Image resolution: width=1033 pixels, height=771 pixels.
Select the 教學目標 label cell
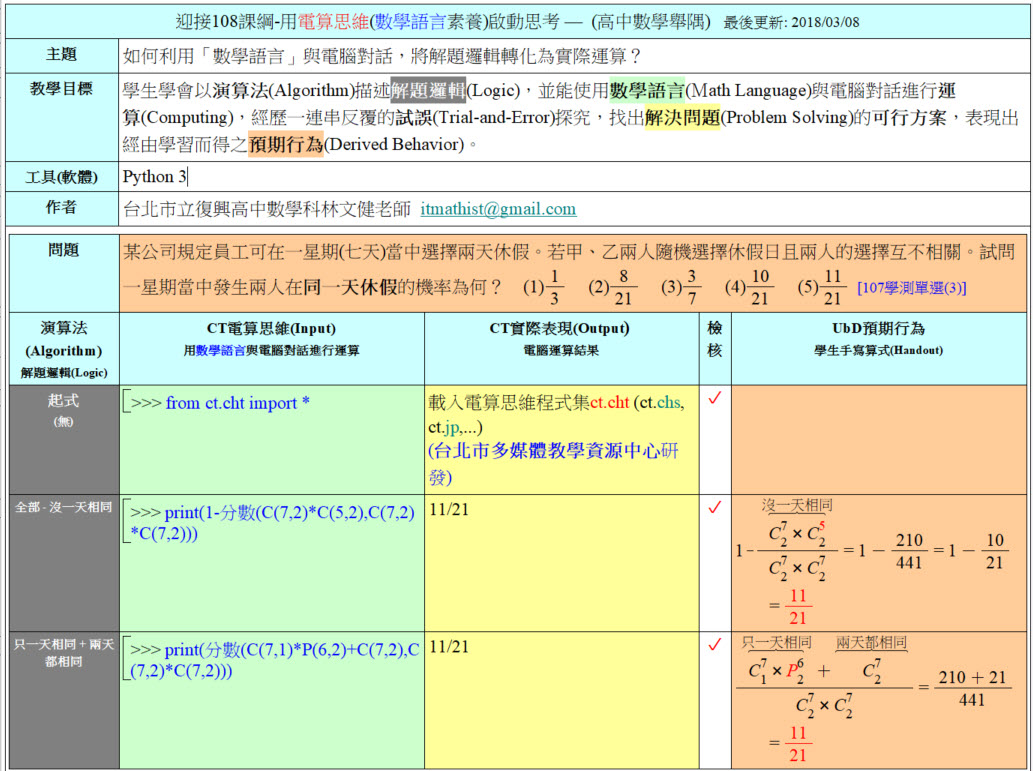point(62,117)
